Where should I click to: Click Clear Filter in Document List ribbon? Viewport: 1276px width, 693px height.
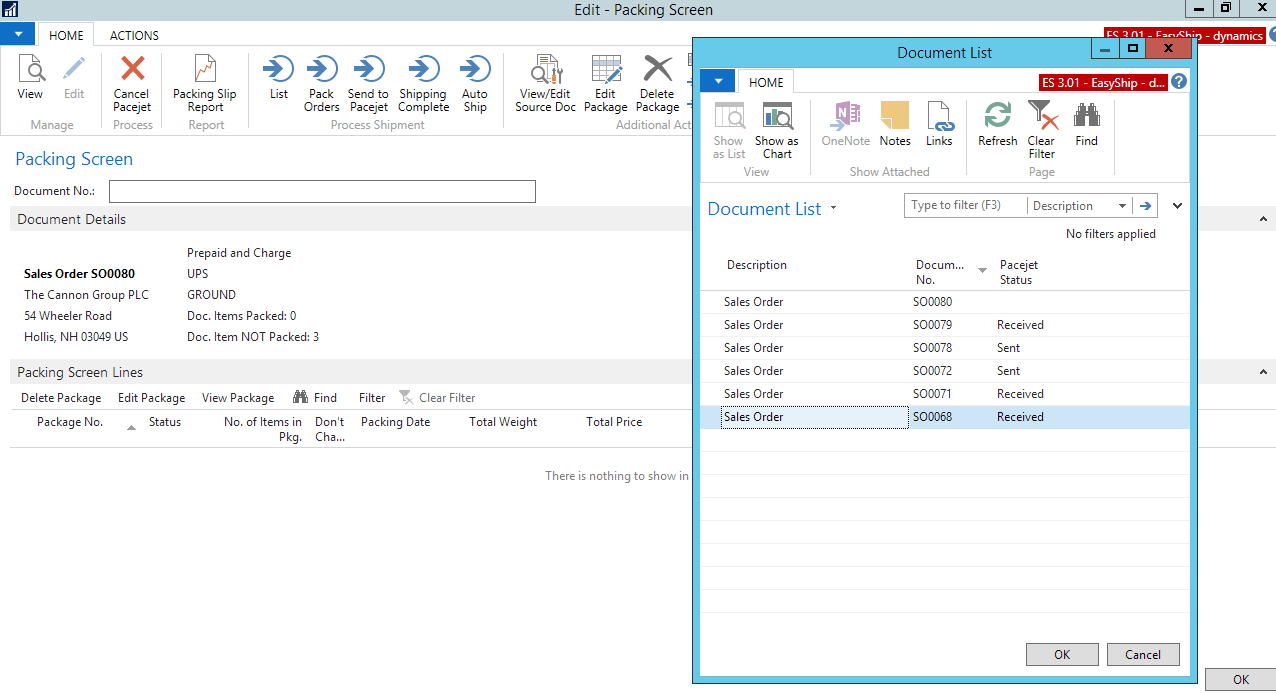(1042, 130)
